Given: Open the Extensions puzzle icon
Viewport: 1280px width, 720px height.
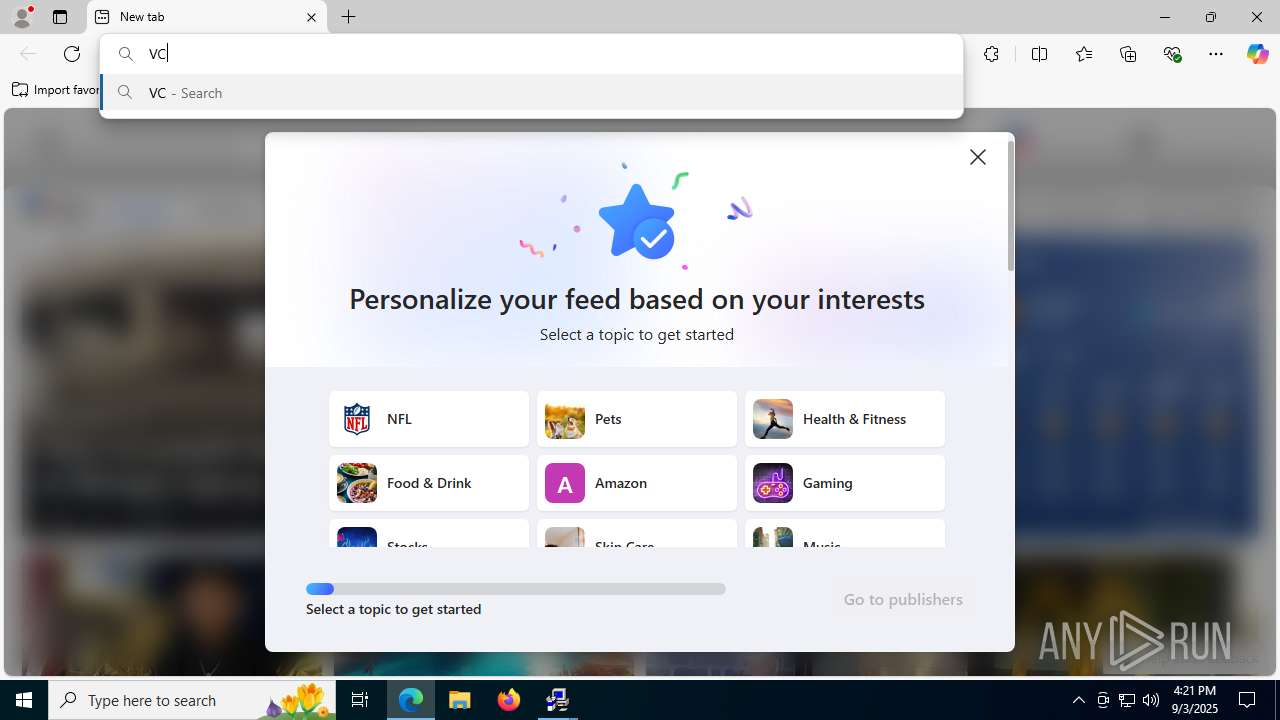Looking at the screenshot, I should pyautogui.click(x=991, y=54).
